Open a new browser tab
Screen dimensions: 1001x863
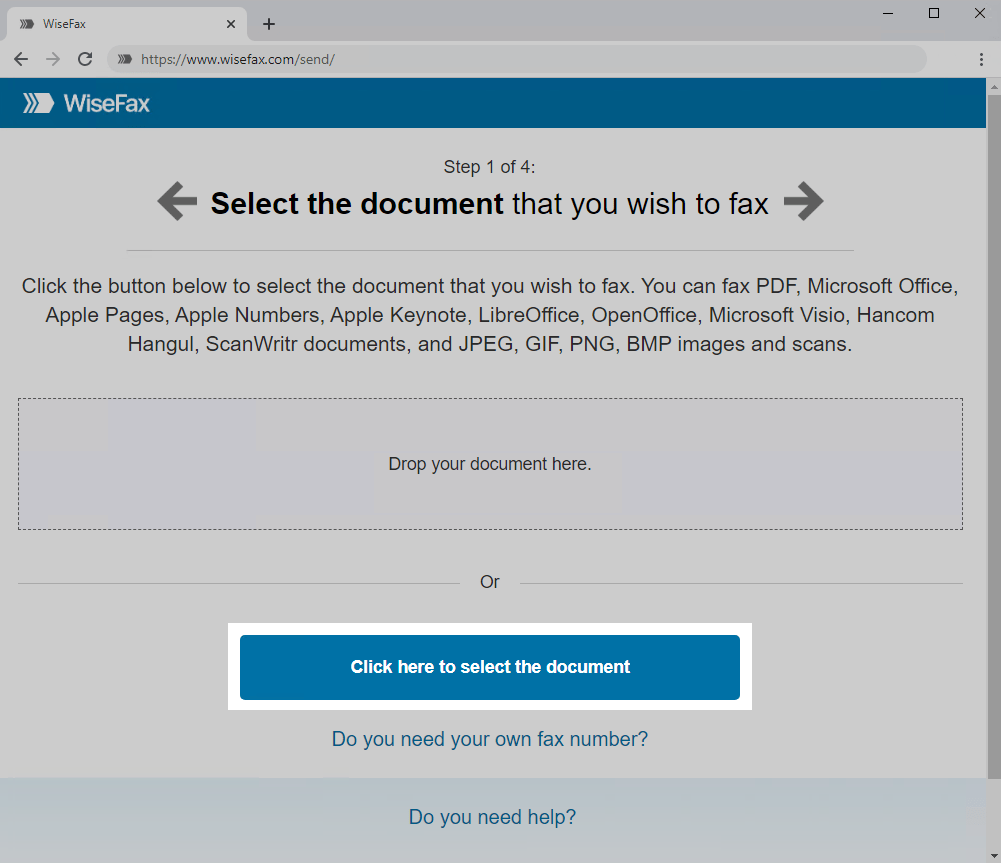click(x=269, y=24)
